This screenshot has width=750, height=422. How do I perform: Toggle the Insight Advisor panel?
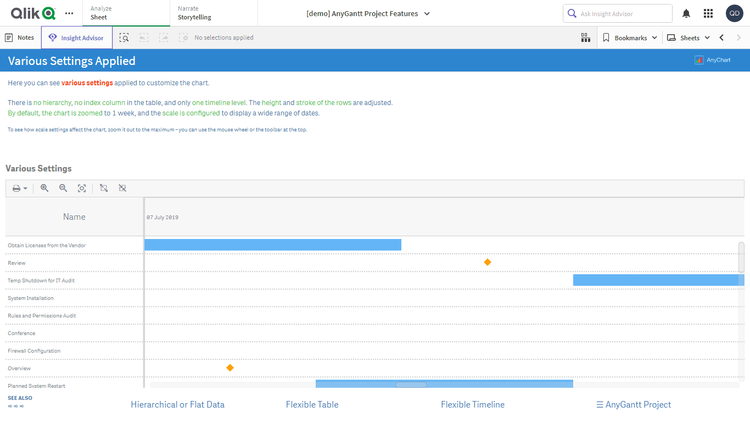(x=77, y=37)
